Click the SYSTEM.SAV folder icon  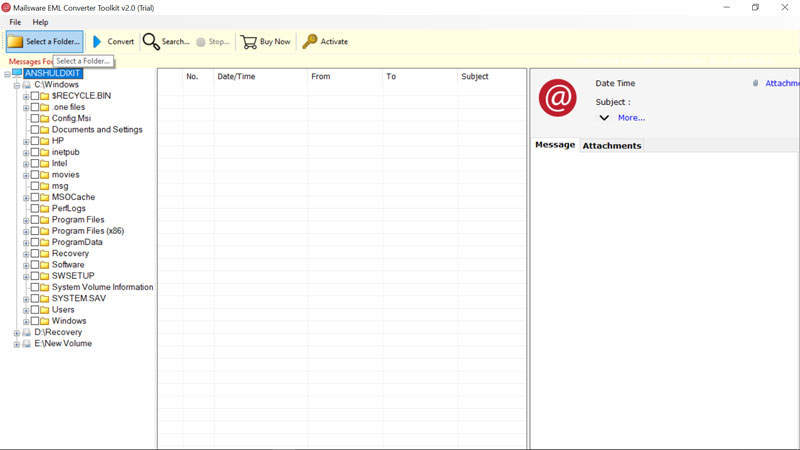point(44,298)
